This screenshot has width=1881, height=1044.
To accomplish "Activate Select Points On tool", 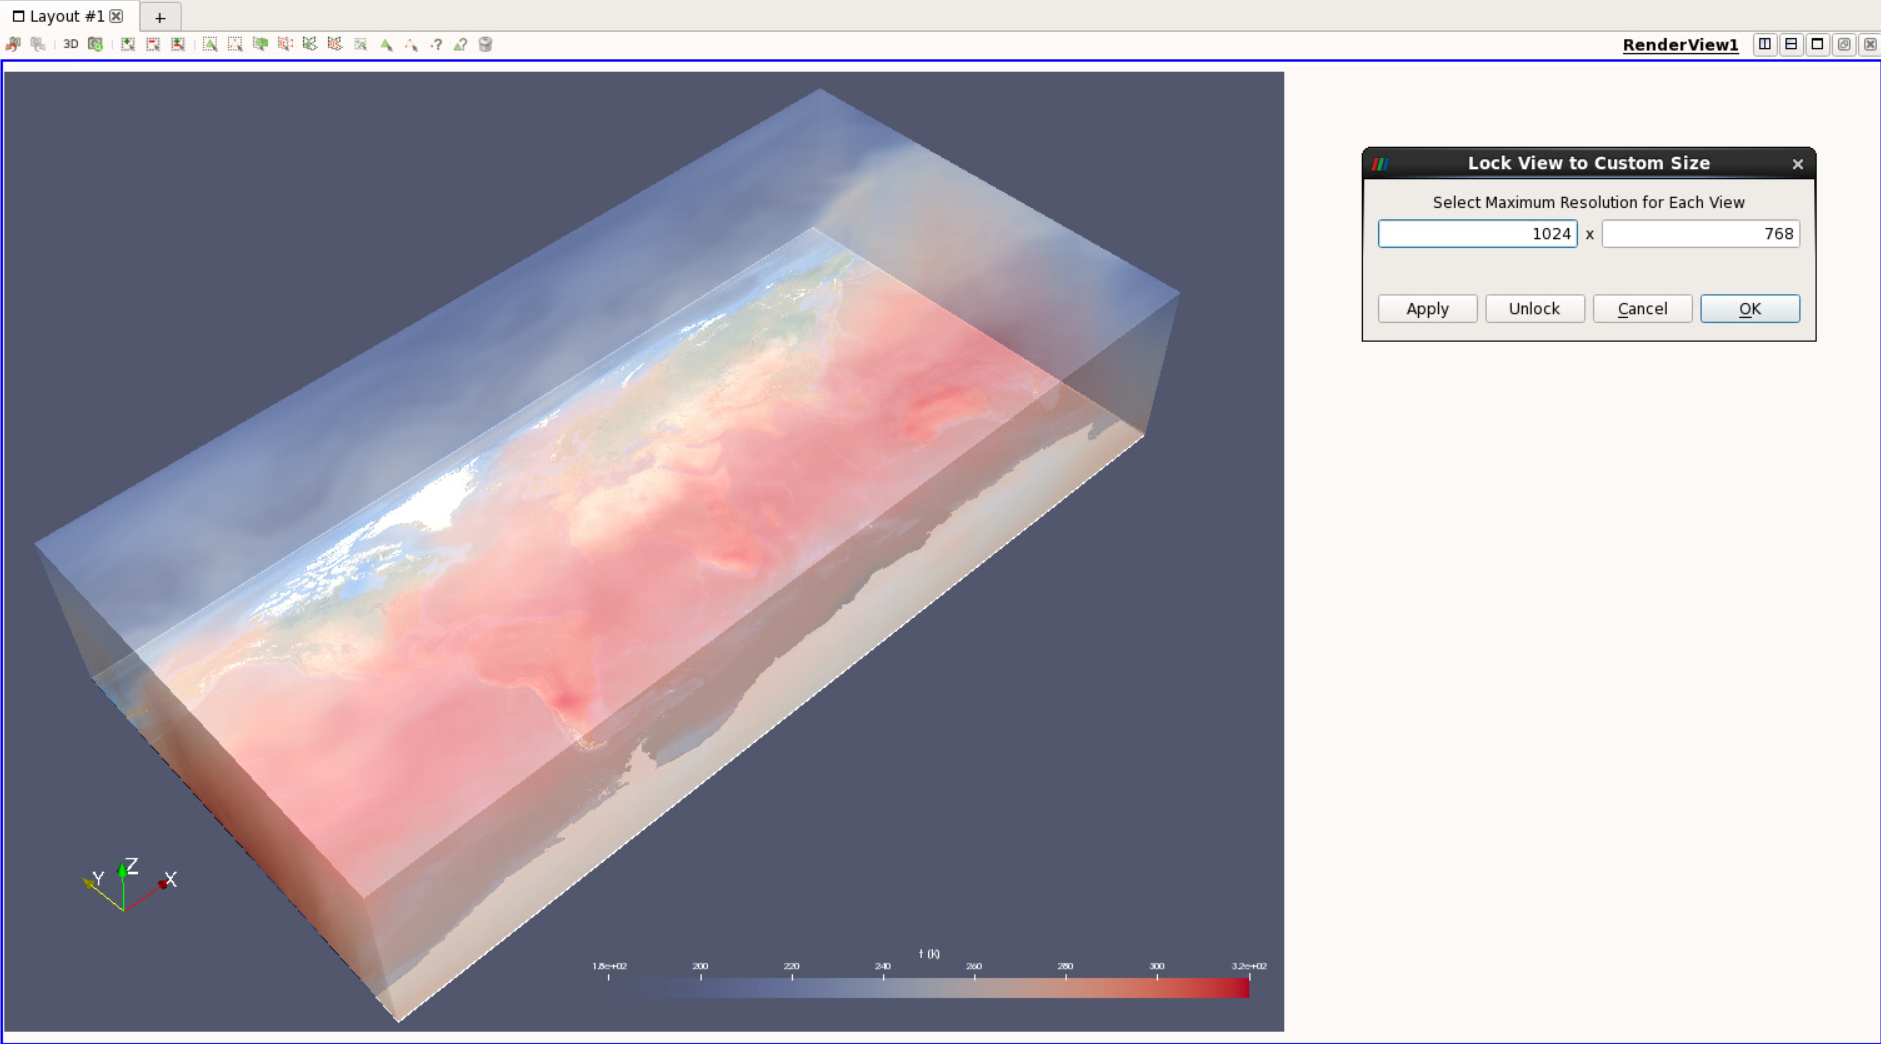I will (x=235, y=44).
